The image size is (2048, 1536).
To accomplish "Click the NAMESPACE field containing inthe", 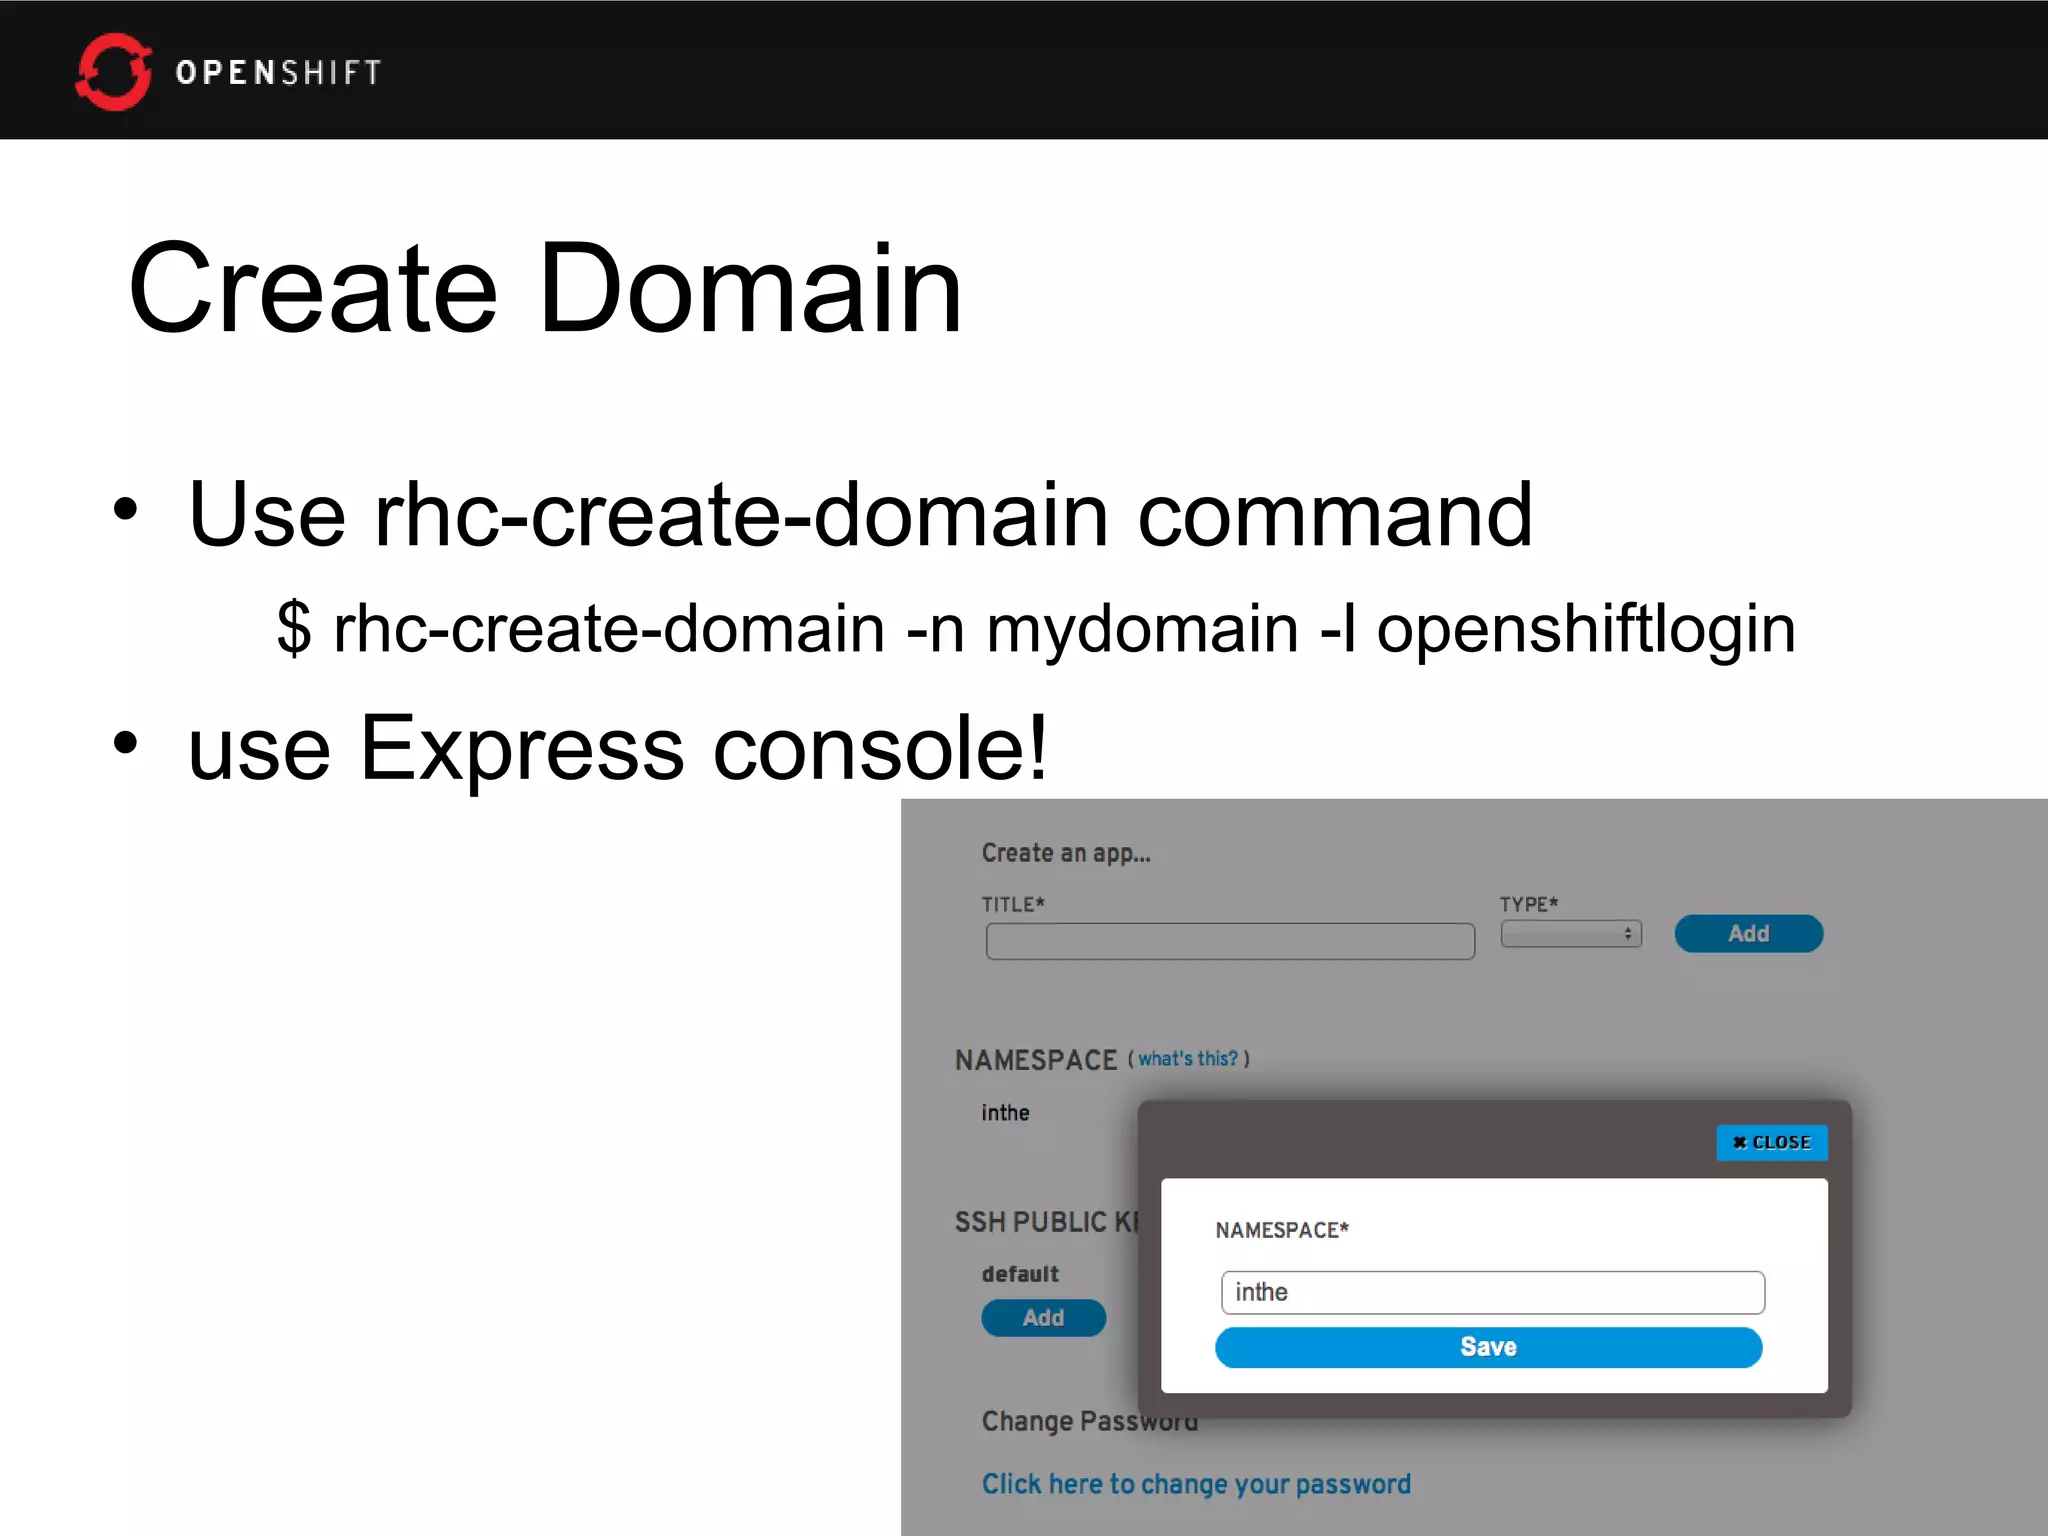I will tap(1493, 1292).
